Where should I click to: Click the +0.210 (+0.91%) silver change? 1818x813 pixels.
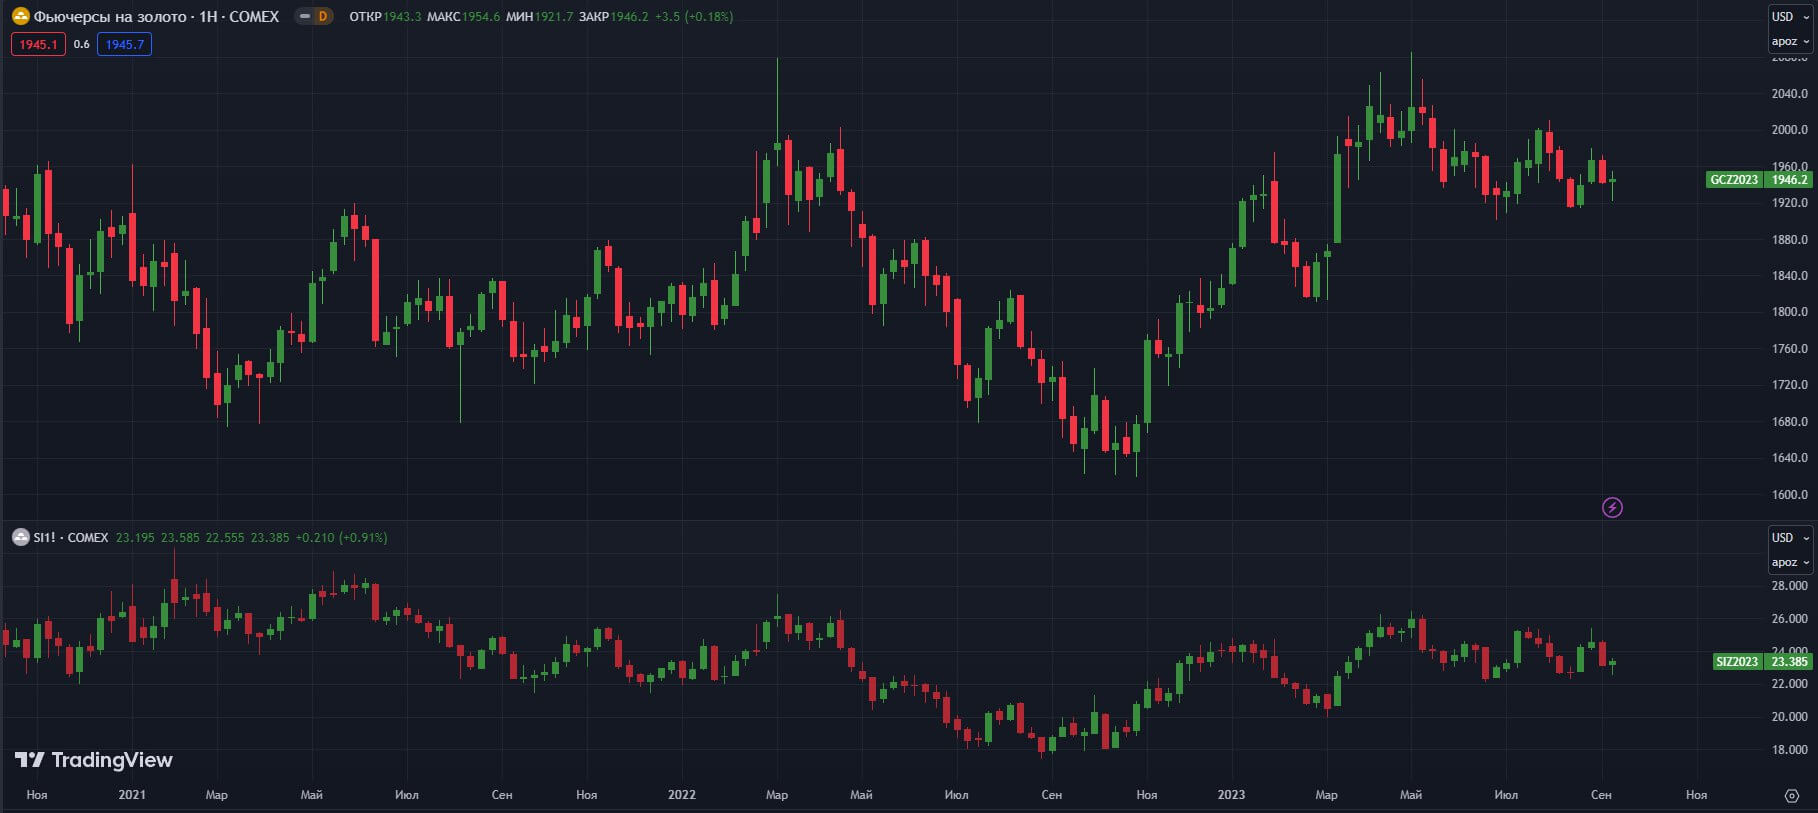click(341, 537)
